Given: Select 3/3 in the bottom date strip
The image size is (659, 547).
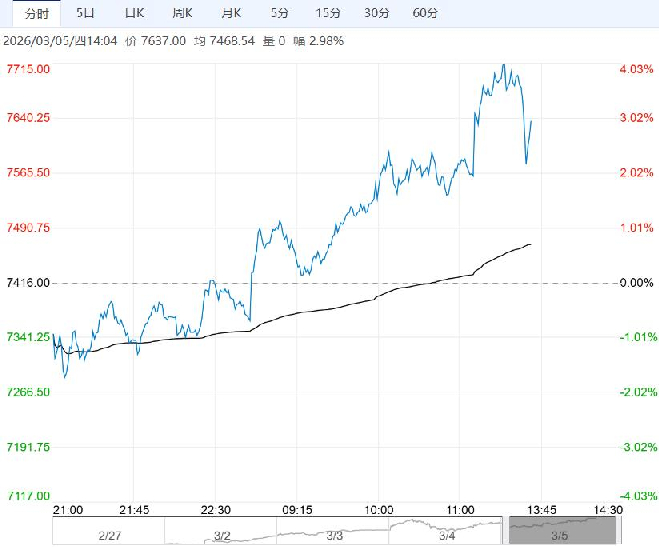Looking at the screenshot, I should [x=336, y=535].
